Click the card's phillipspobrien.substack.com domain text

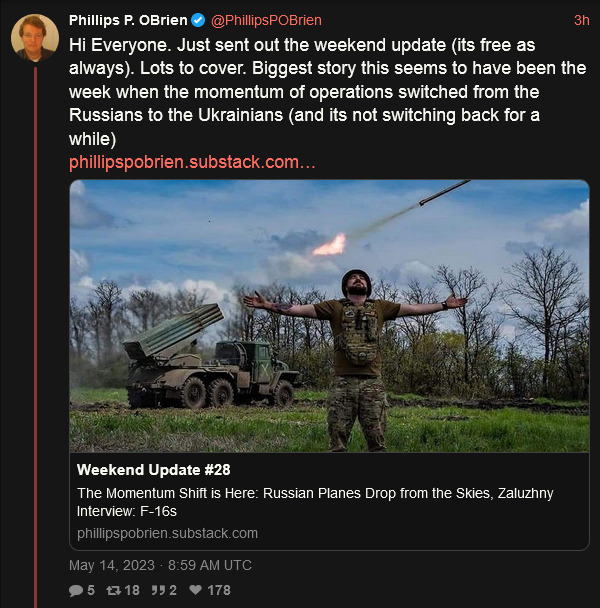click(x=167, y=533)
